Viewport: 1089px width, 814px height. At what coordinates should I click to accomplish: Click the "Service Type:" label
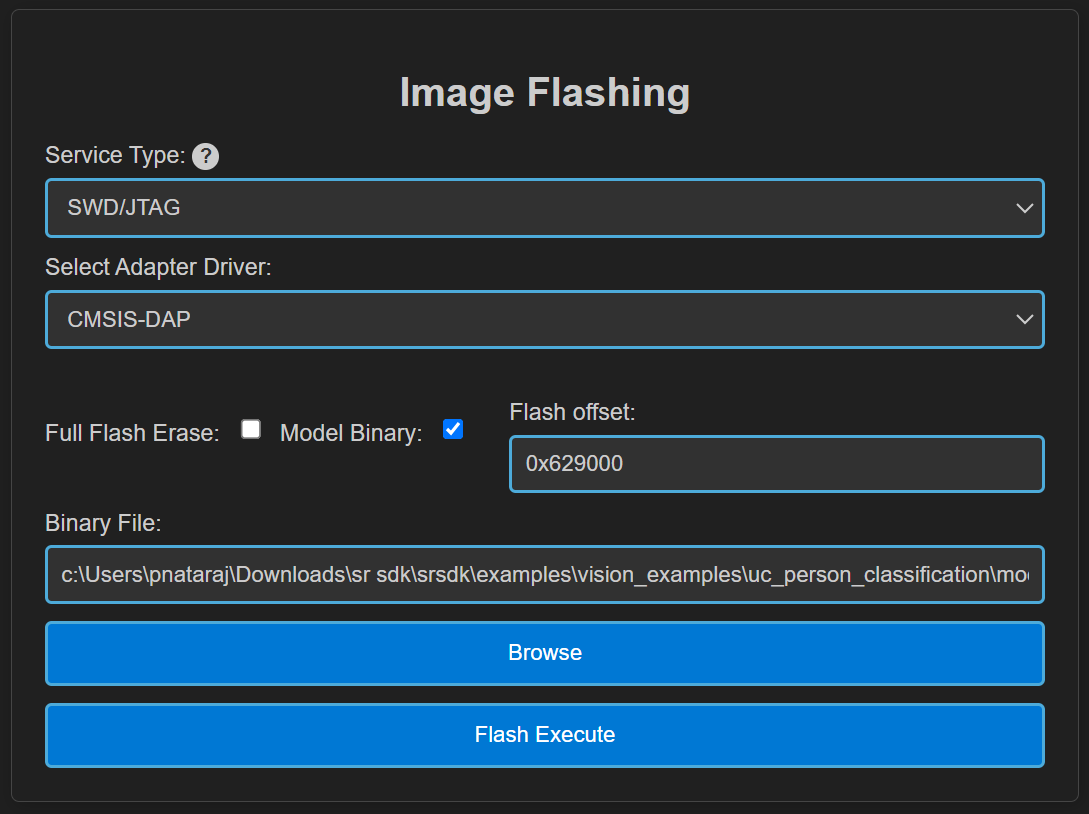(x=115, y=156)
